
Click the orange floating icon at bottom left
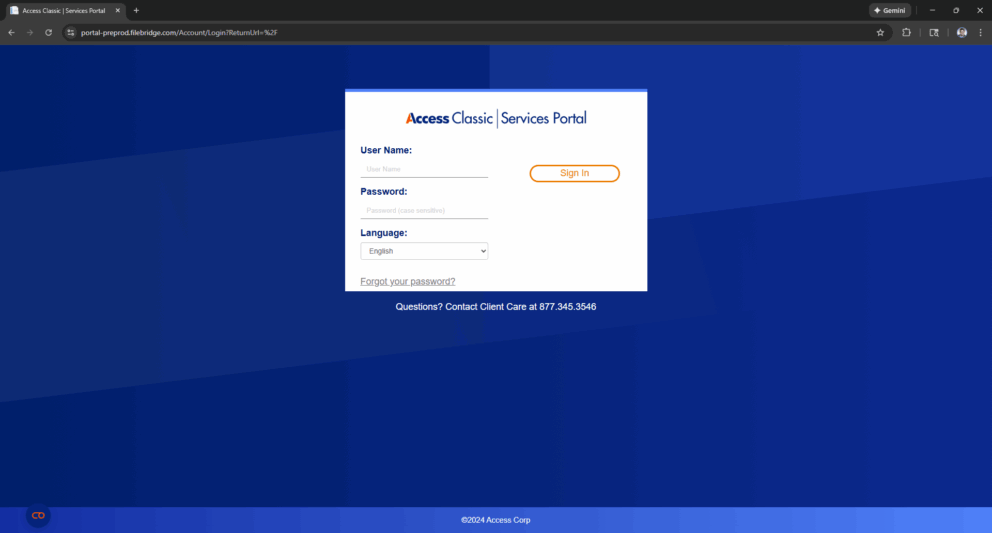(x=38, y=515)
